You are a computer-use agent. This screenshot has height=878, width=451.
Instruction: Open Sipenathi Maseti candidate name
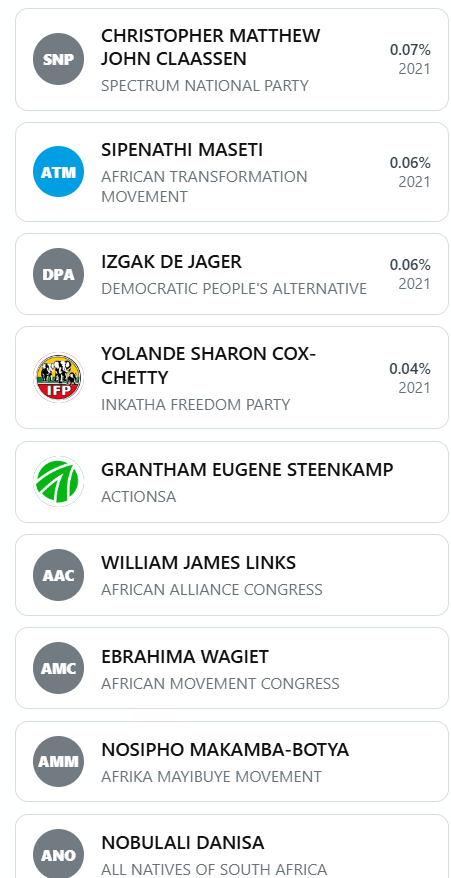[x=182, y=150]
